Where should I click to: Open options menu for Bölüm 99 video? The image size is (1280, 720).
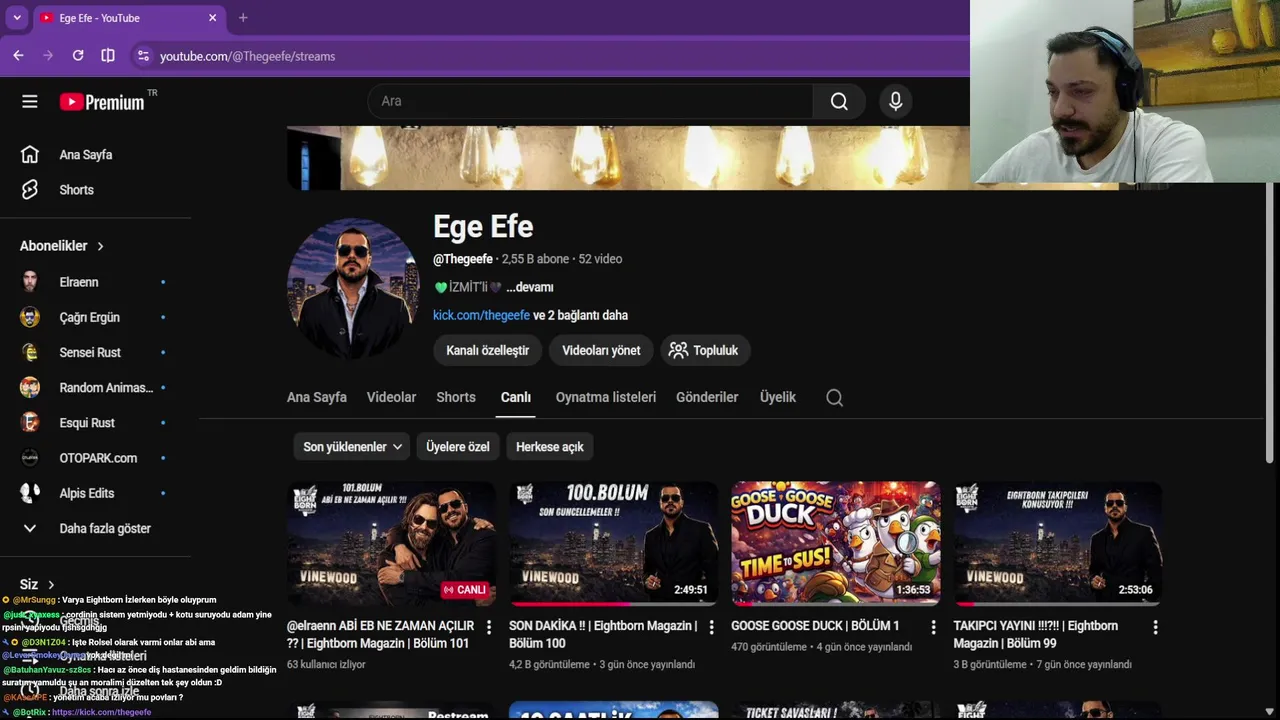pos(1155,627)
